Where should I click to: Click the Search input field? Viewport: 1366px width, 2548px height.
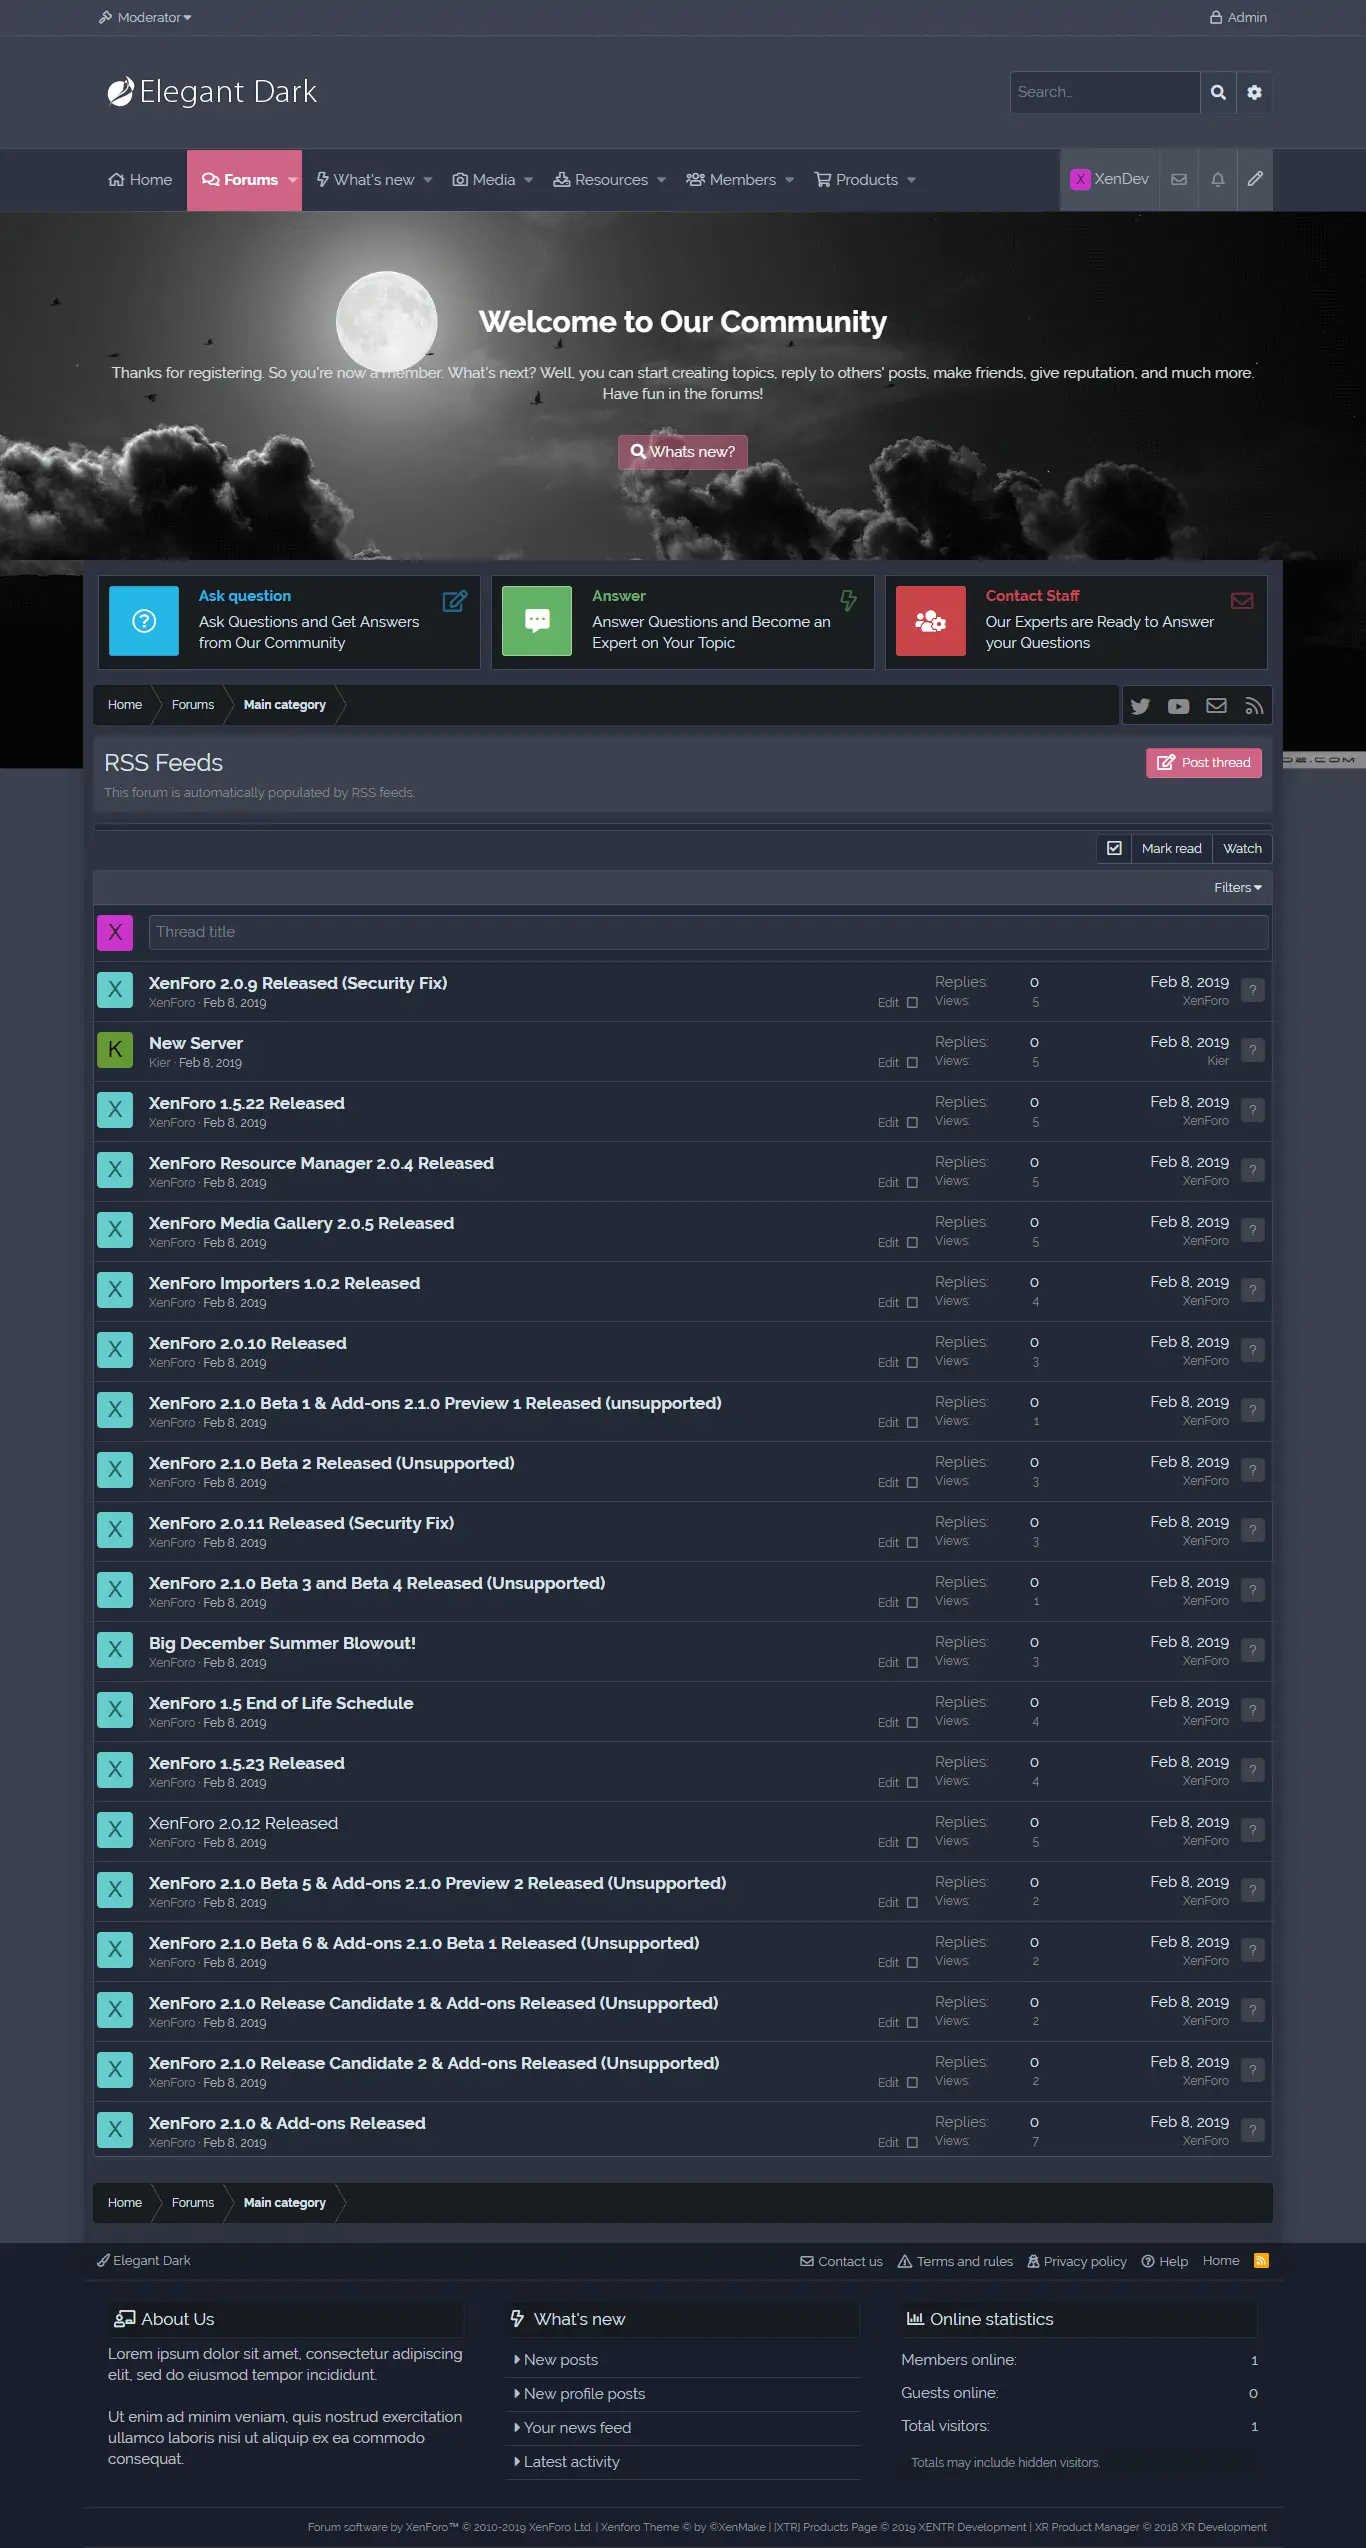pos(1105,92)
